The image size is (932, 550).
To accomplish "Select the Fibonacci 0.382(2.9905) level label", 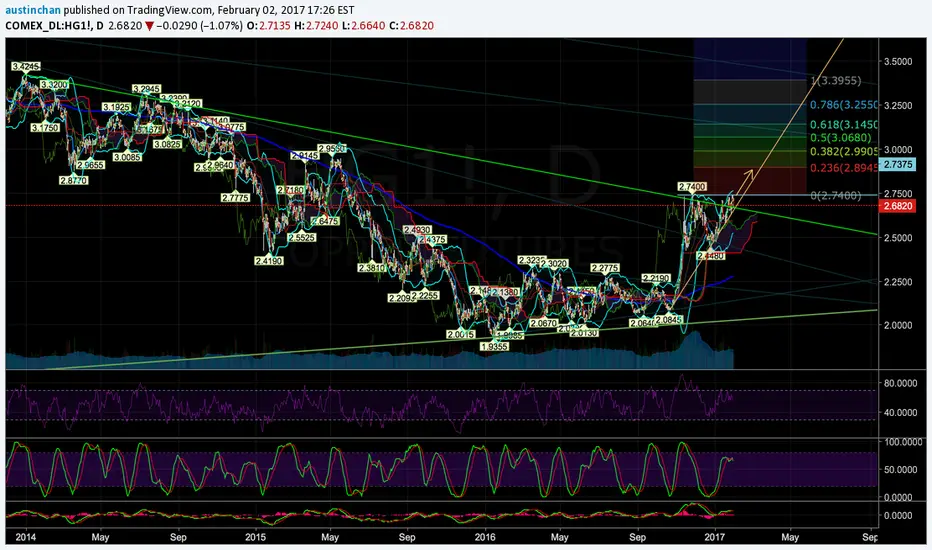I will tap(843, 152).
